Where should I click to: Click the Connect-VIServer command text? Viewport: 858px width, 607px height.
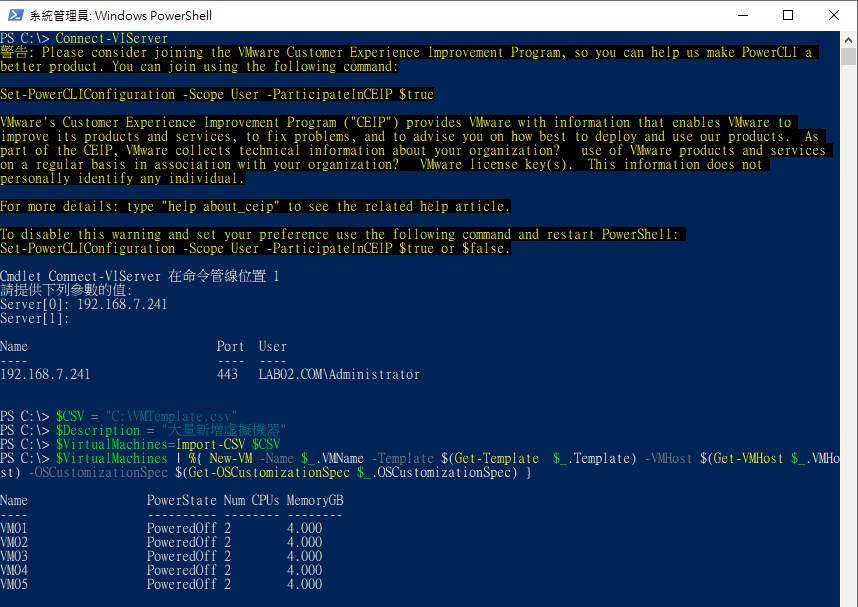[111, 39]
